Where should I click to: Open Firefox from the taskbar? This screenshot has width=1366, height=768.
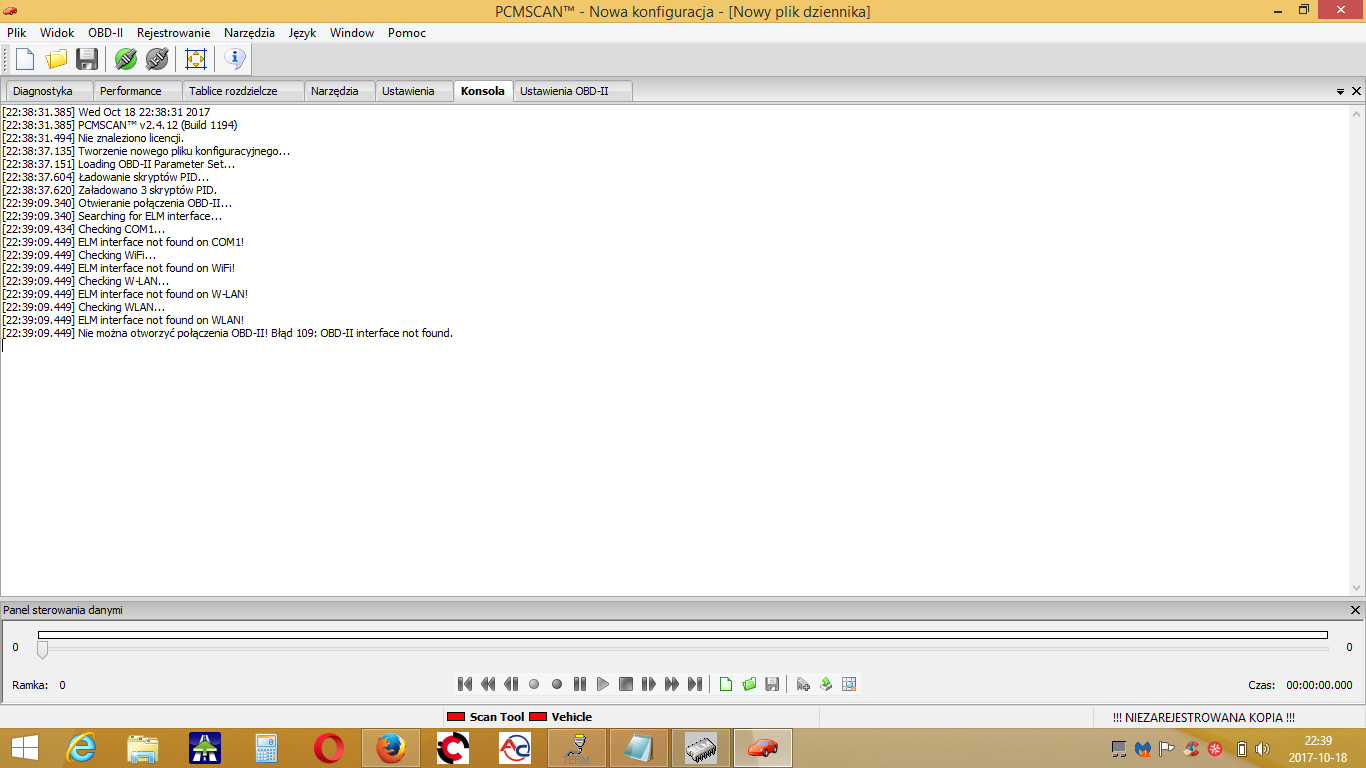tap(391, 748)
